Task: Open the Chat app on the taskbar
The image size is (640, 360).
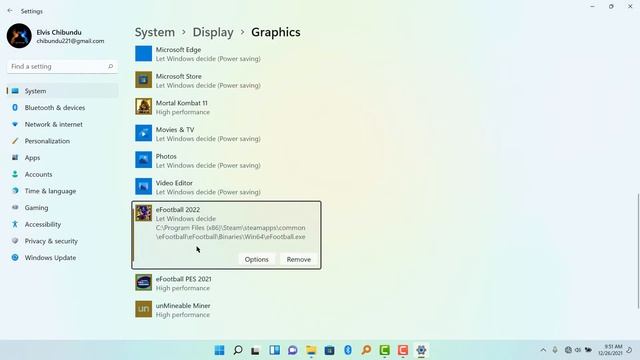Action: click(293, 350)
